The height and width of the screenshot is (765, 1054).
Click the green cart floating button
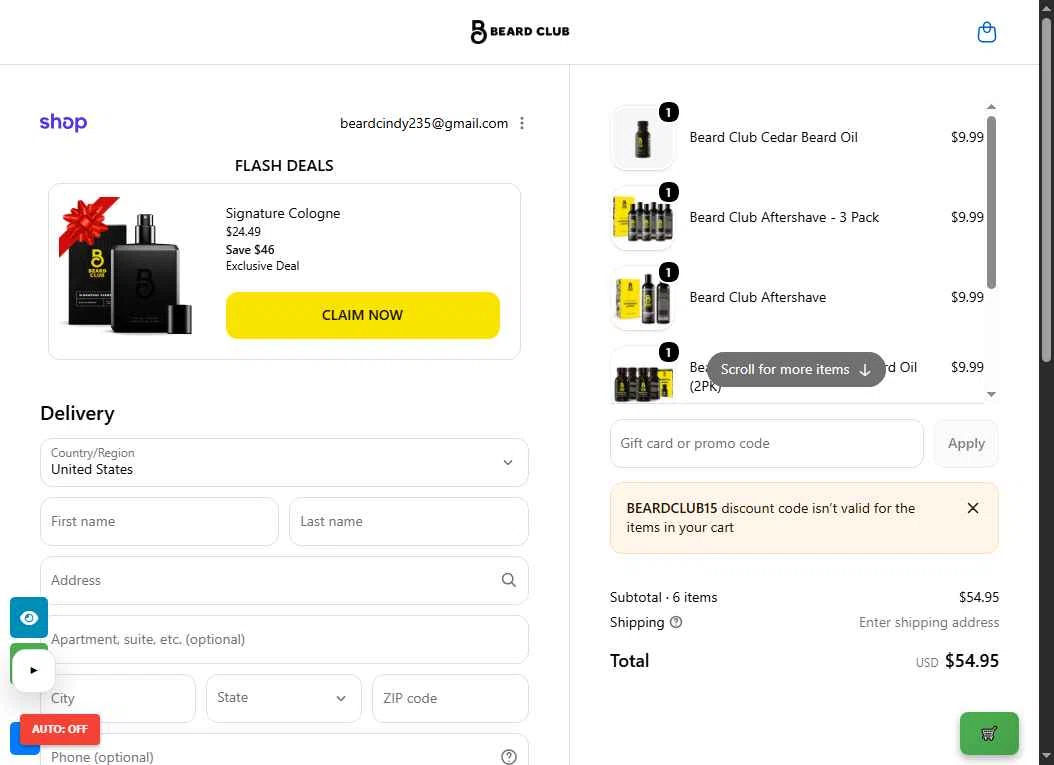click(989, 733)
